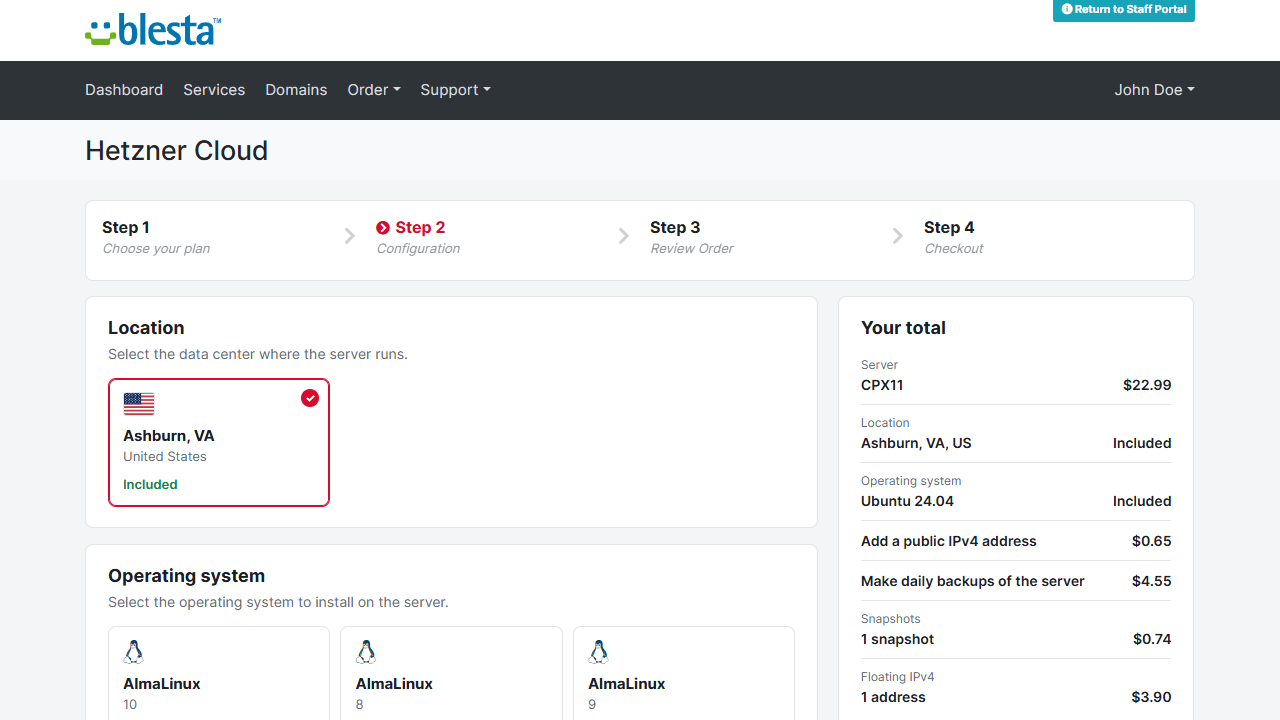The image size is (1280, 720).
Task: Click the US flag icon on Ashburn card
Action: (x=139, y=404)
